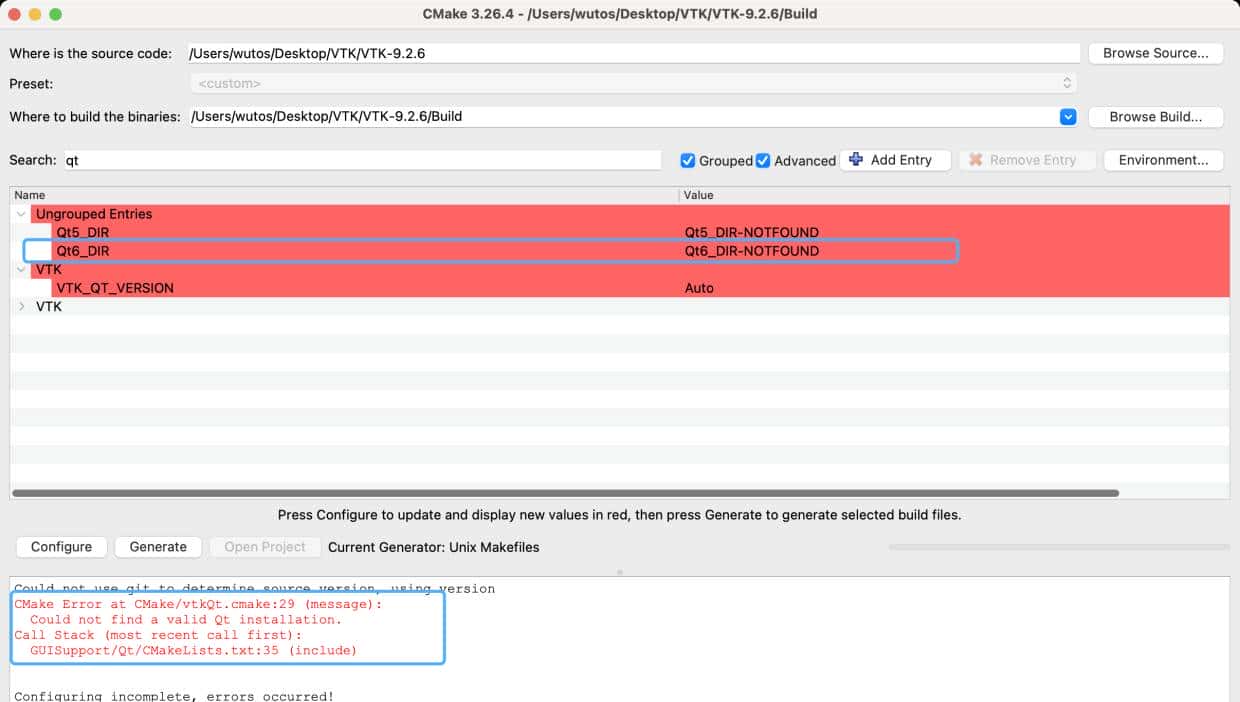Select the VTK_QT_VERSION entry

(115, 288)
